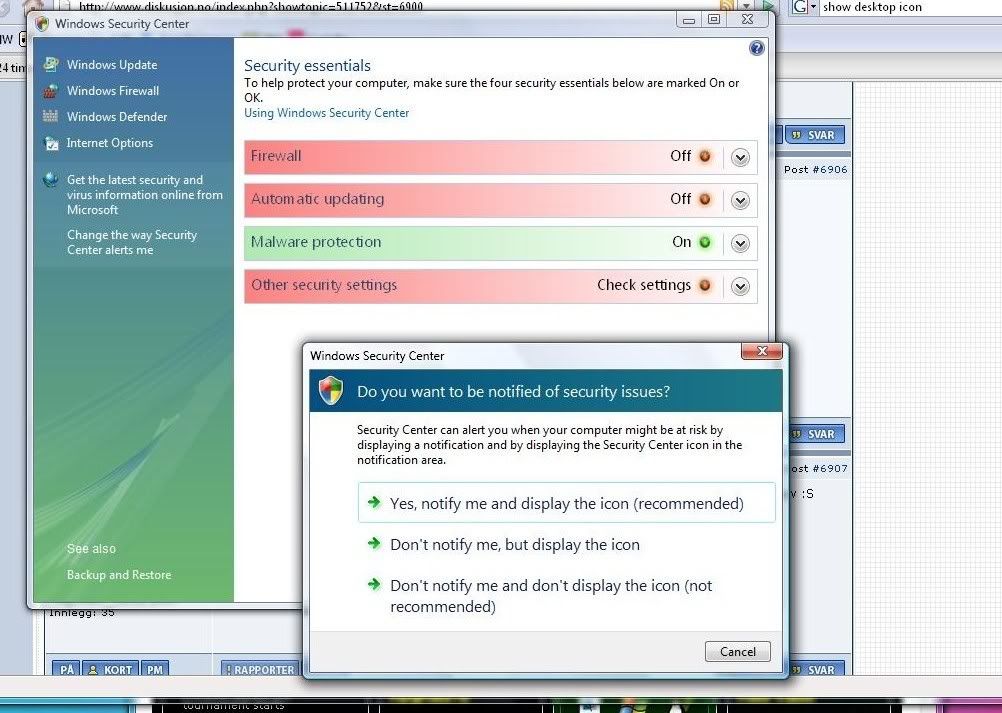
Task: Choose 'Don't notify me, but display the icon'
Action: [514, 544]
